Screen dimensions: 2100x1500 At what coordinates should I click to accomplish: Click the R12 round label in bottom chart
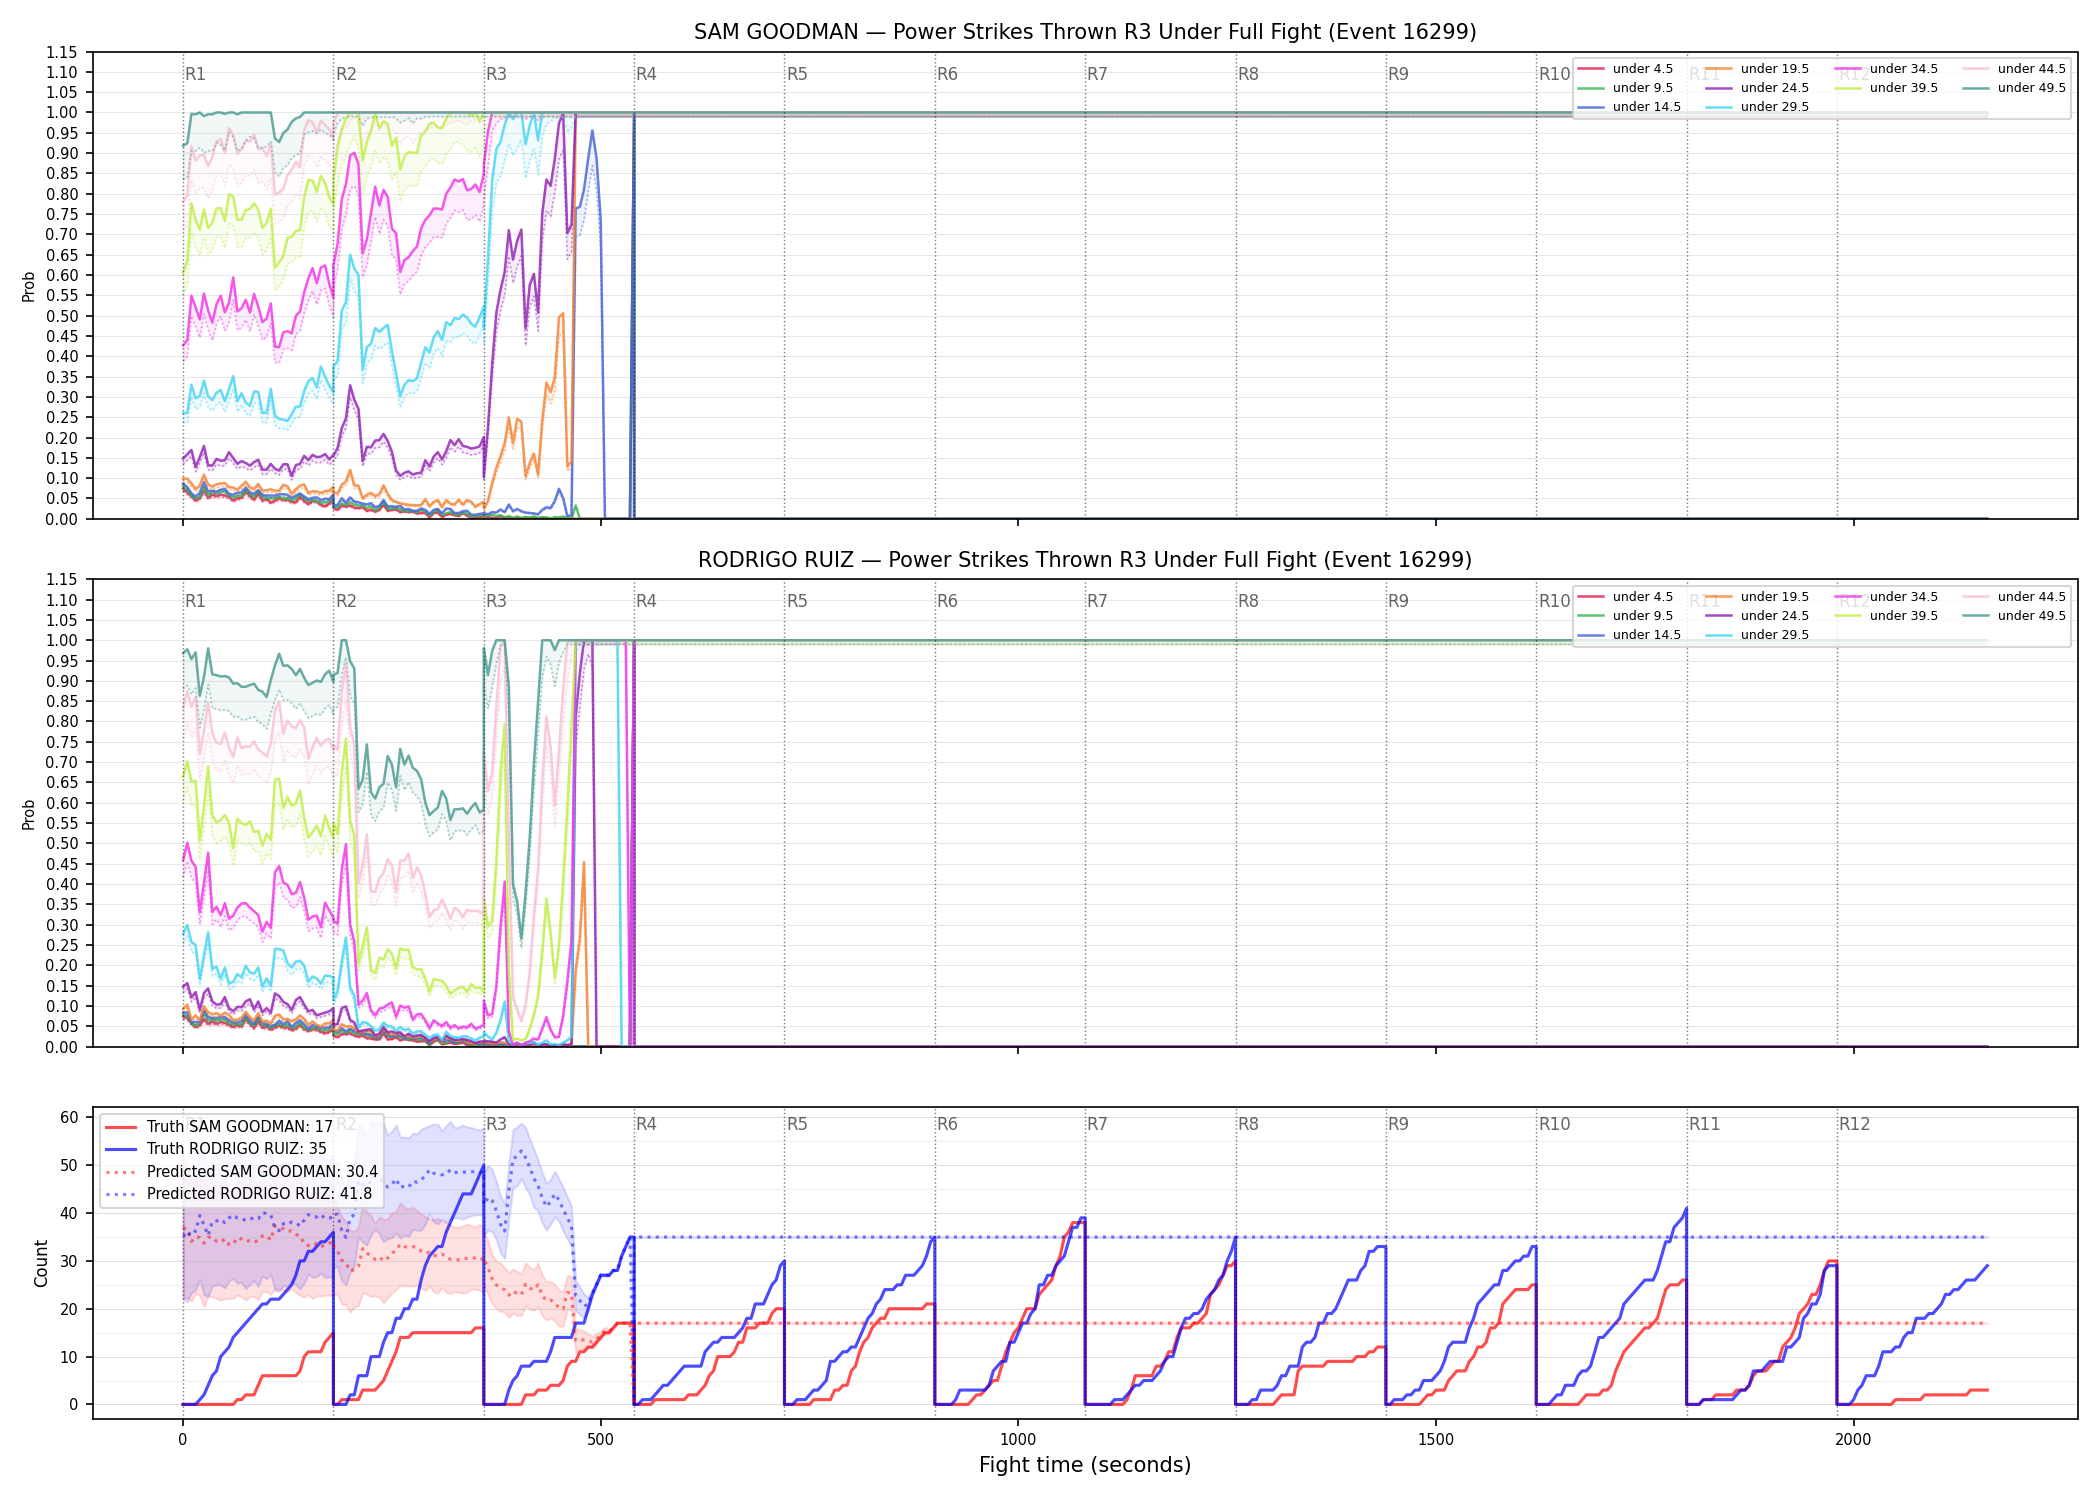(1854, 1124)
